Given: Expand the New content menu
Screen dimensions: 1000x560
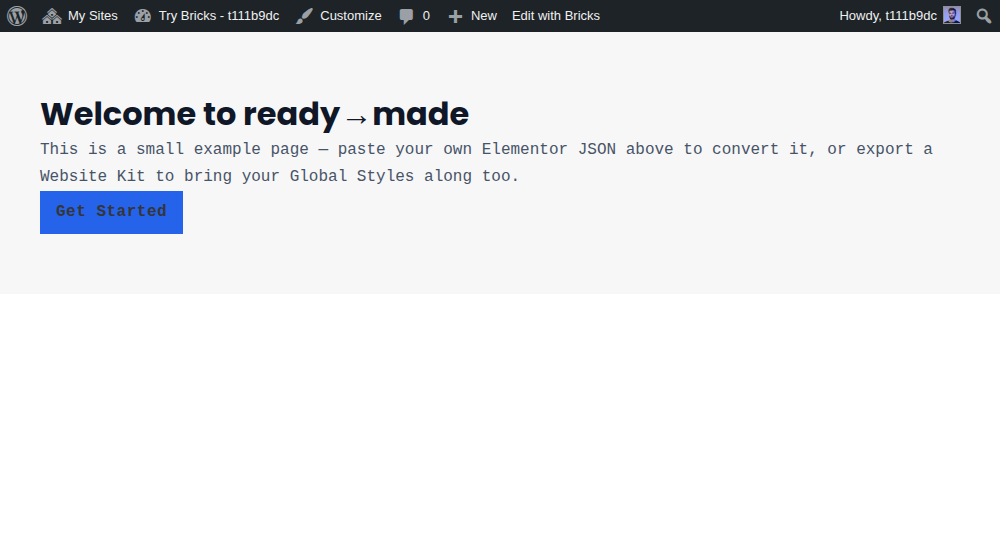Looking at the screenshot, I should [x=473, y=16].
